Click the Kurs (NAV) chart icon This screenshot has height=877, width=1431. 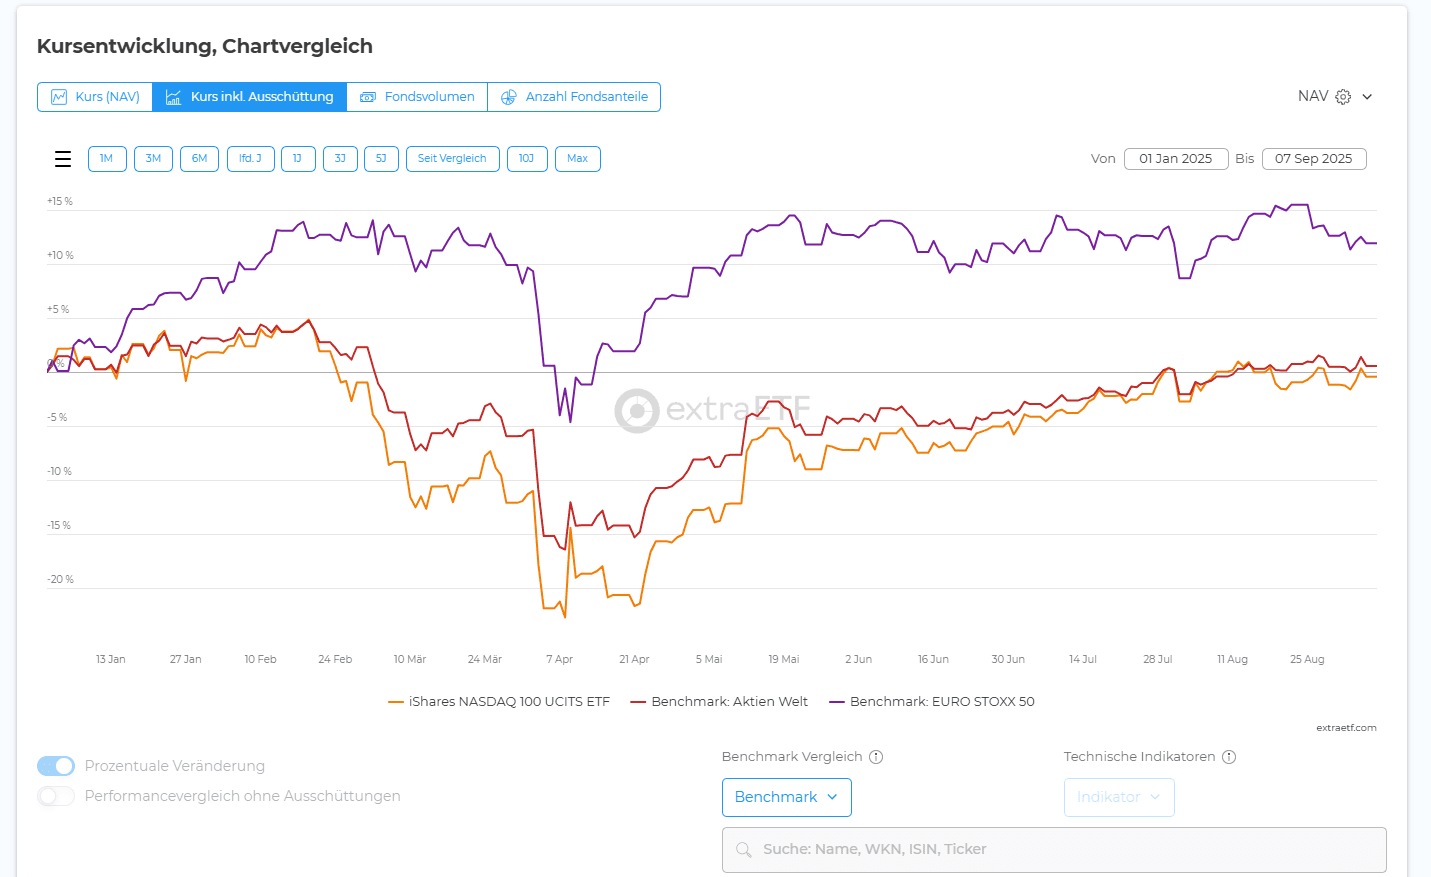[x=59, y=97]
